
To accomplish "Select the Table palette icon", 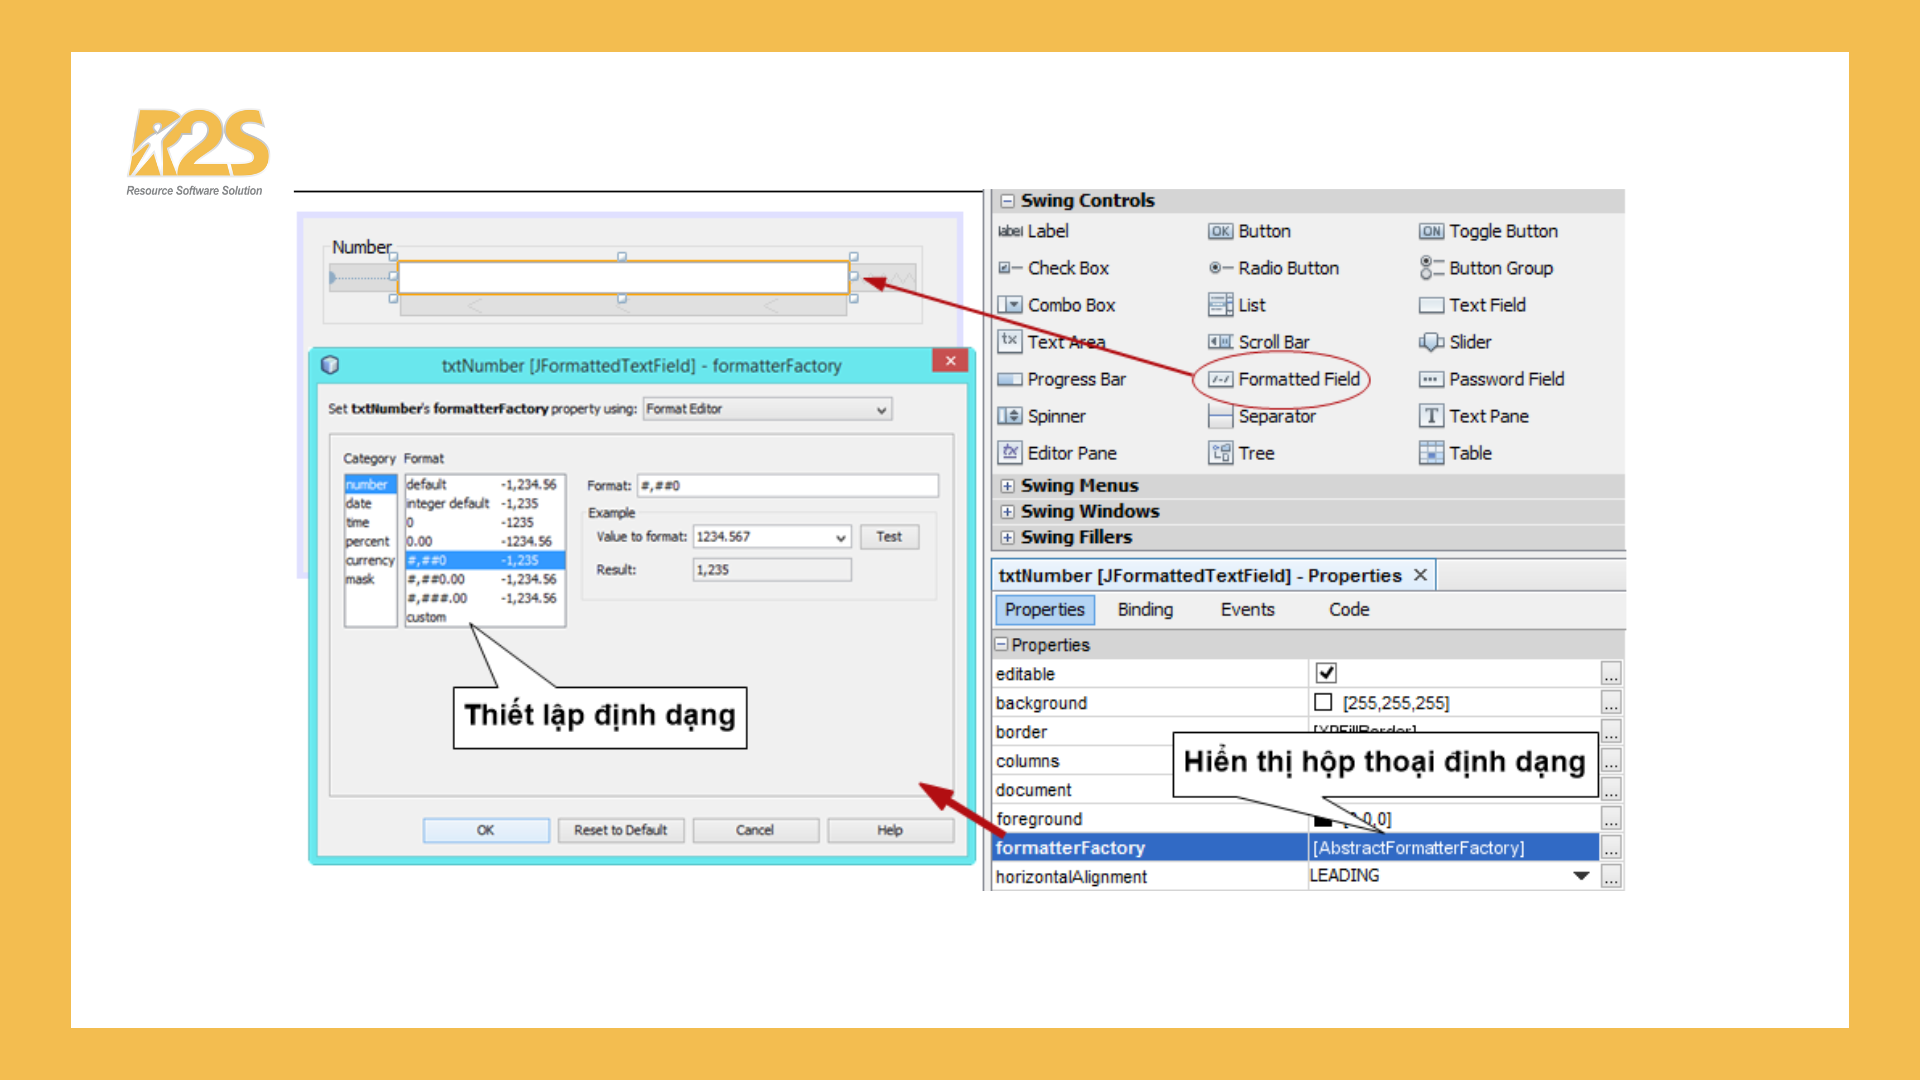I will (1431, 453).
